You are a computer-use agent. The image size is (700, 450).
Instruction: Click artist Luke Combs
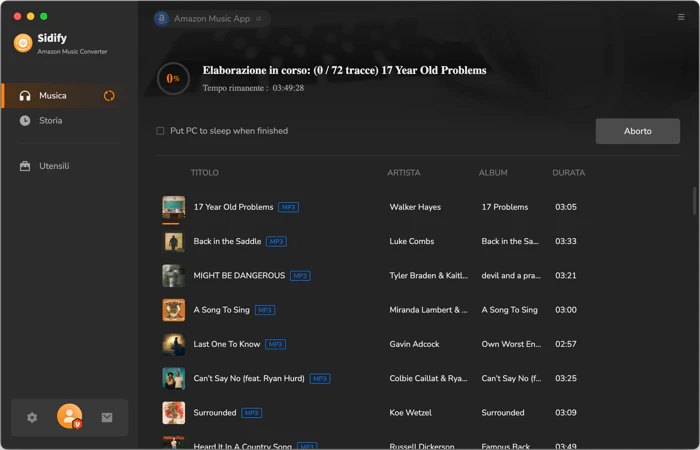point(412,242)
